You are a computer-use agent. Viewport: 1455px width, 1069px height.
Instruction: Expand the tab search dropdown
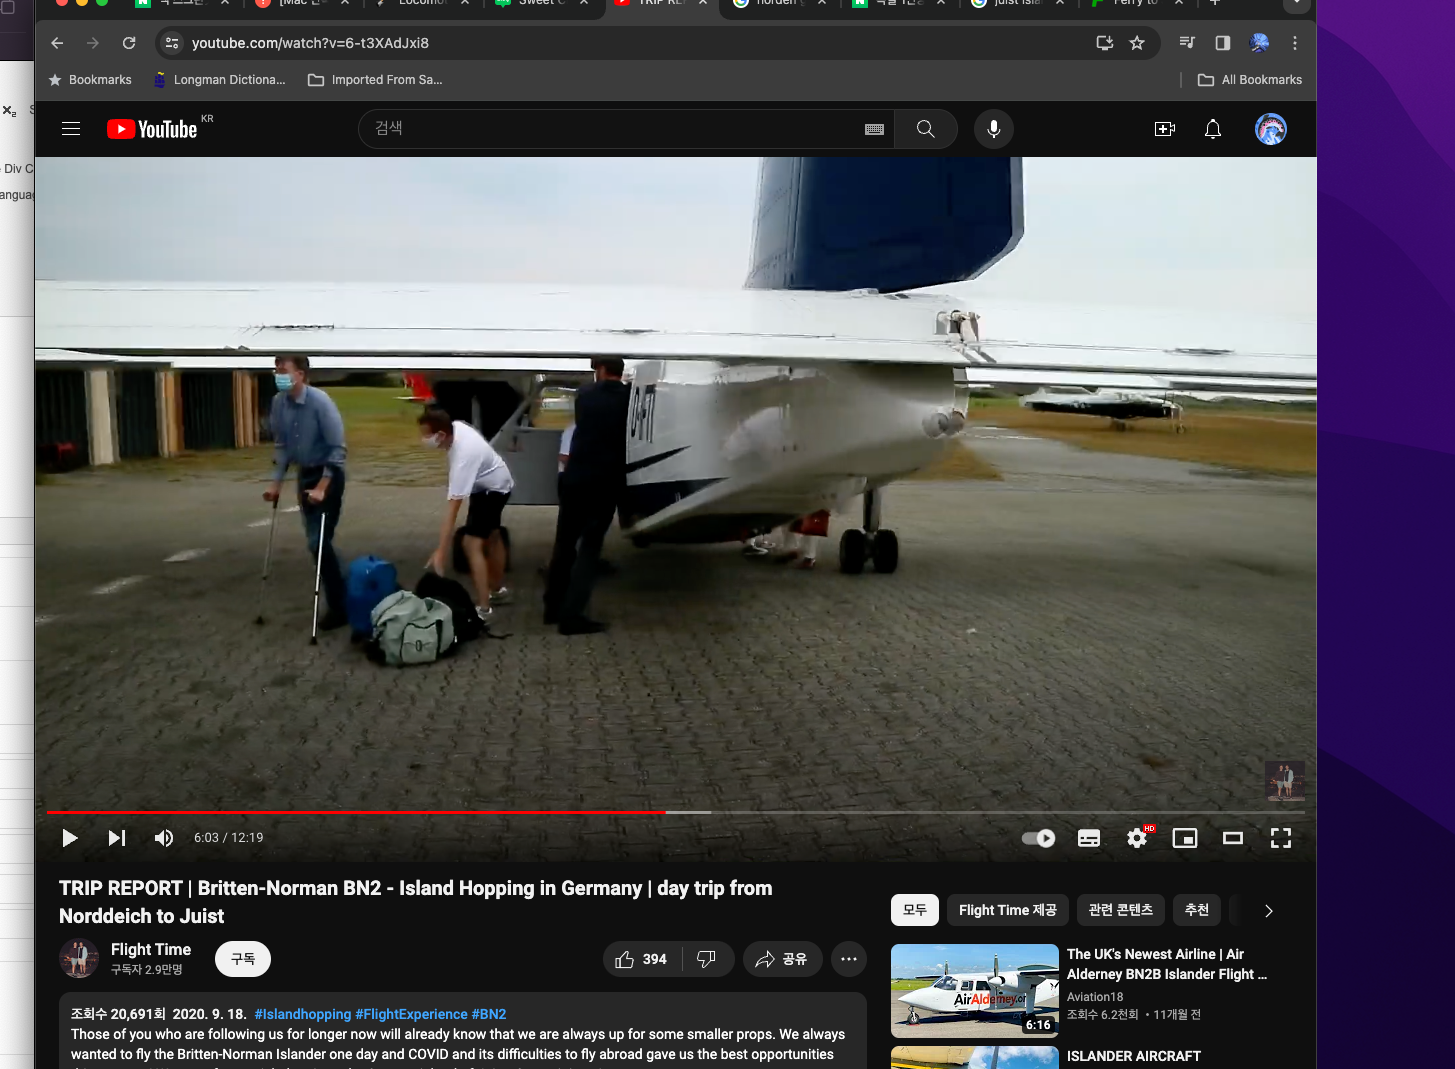pos(1297,3)
